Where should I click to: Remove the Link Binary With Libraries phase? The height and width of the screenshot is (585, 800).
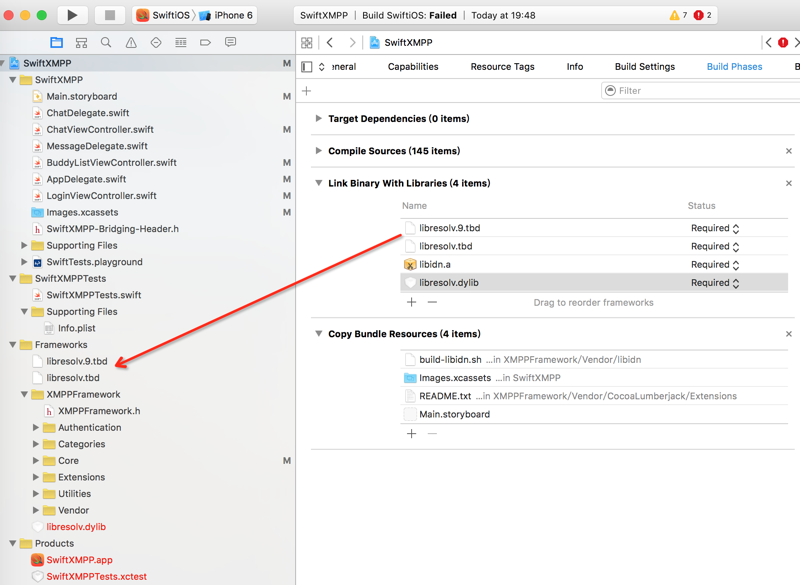point(789,183)
